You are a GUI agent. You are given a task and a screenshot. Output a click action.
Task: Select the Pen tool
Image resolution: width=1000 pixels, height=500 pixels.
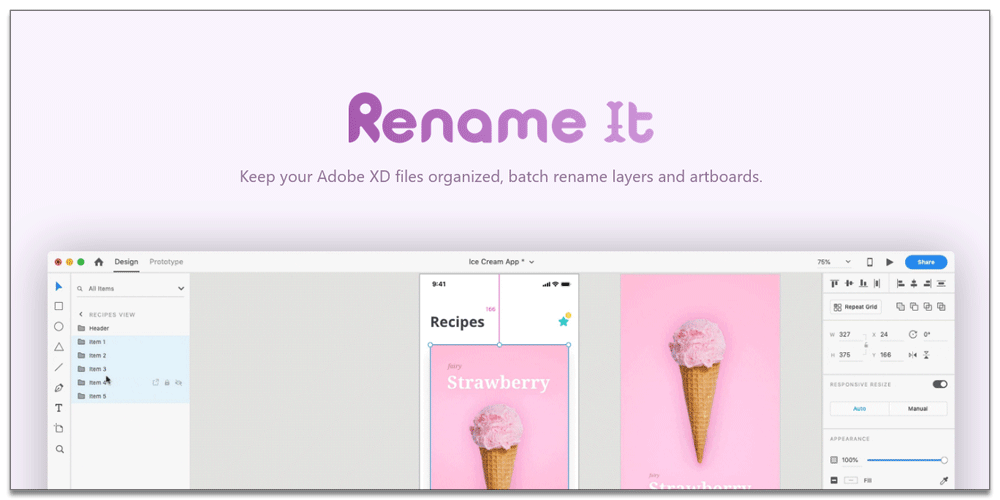pyautogui.click(x=59, y=388)
